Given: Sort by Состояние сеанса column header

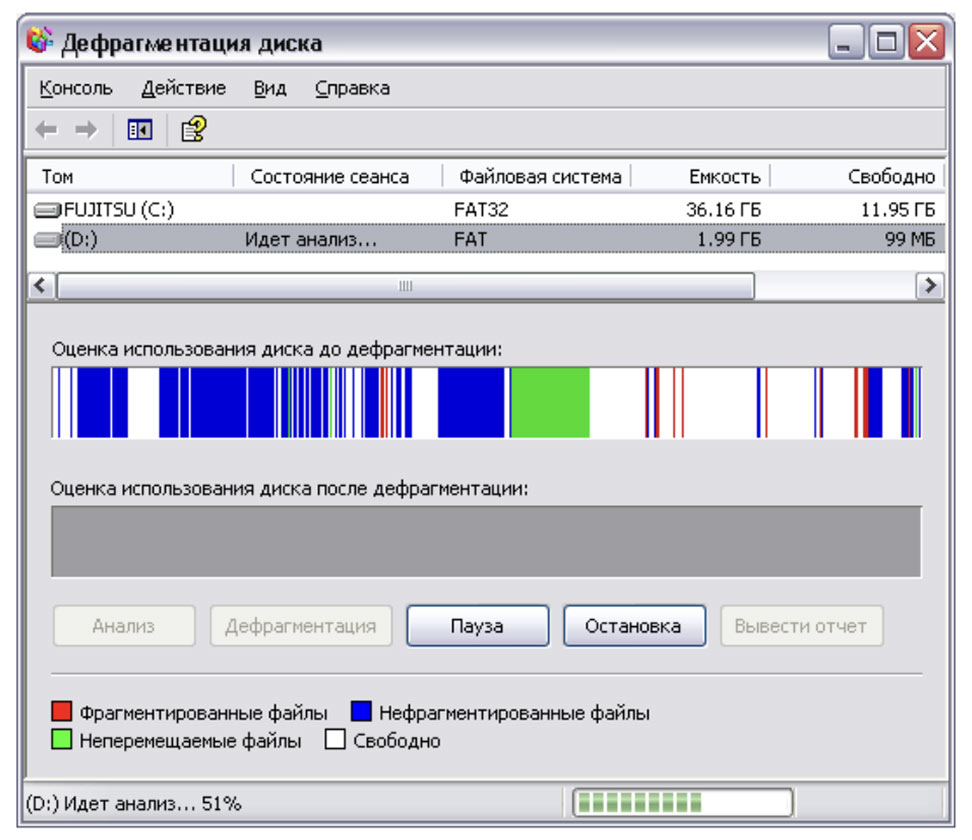Looking at the screenshot, I should click(338, 177).
